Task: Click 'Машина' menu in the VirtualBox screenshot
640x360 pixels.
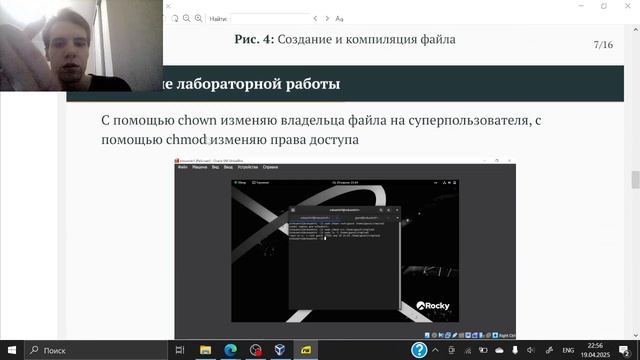Action: point(200,167)
